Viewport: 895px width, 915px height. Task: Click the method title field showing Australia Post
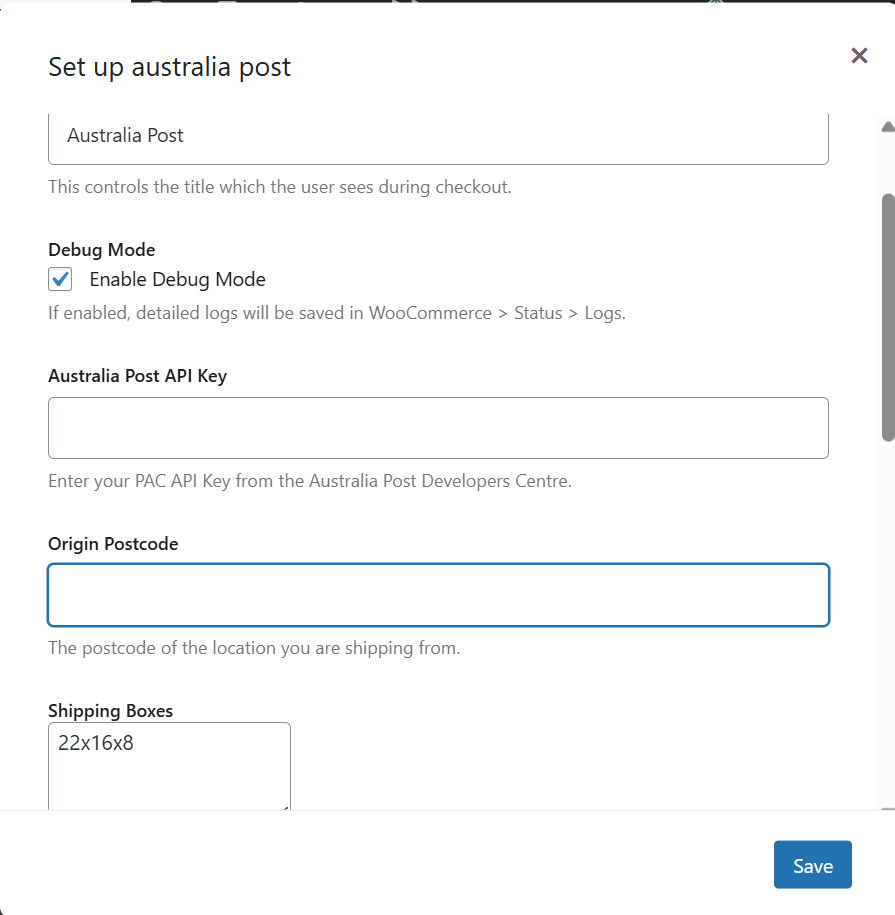(x=438, y=135)
